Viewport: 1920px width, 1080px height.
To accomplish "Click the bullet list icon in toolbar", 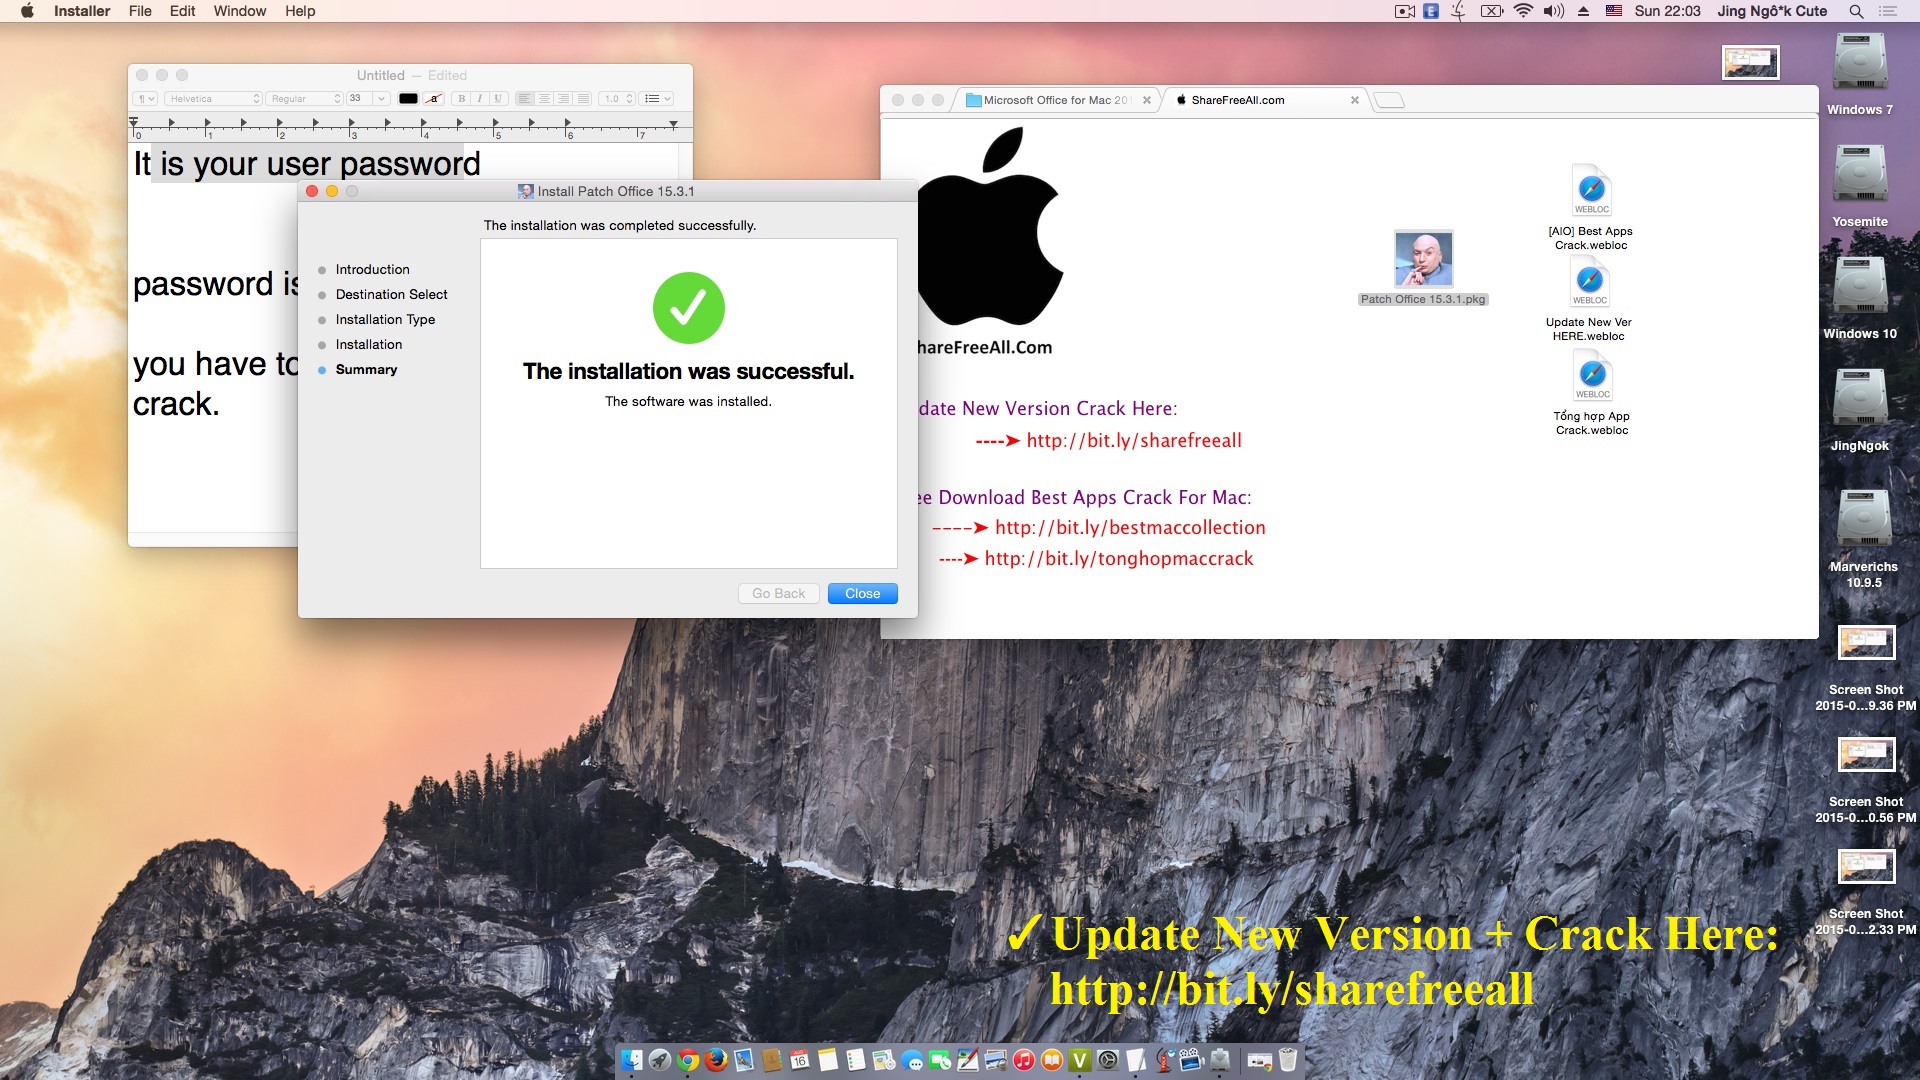I will coord(651,99).
